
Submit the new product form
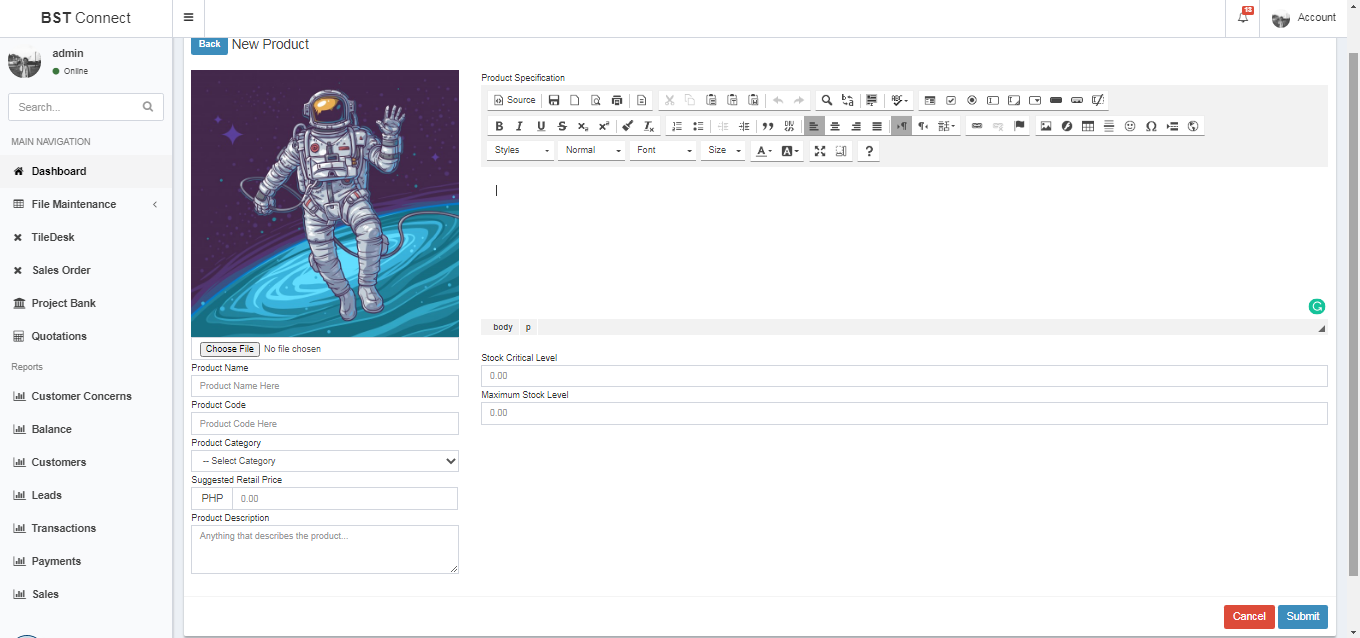point(1302,616)
